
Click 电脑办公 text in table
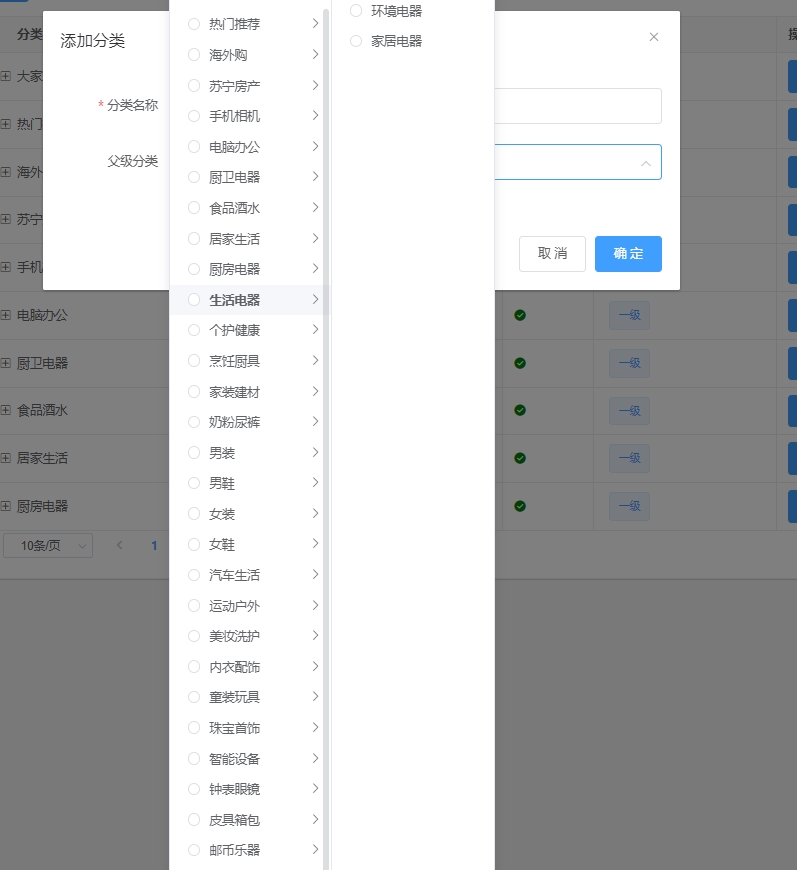click(42, 315)
